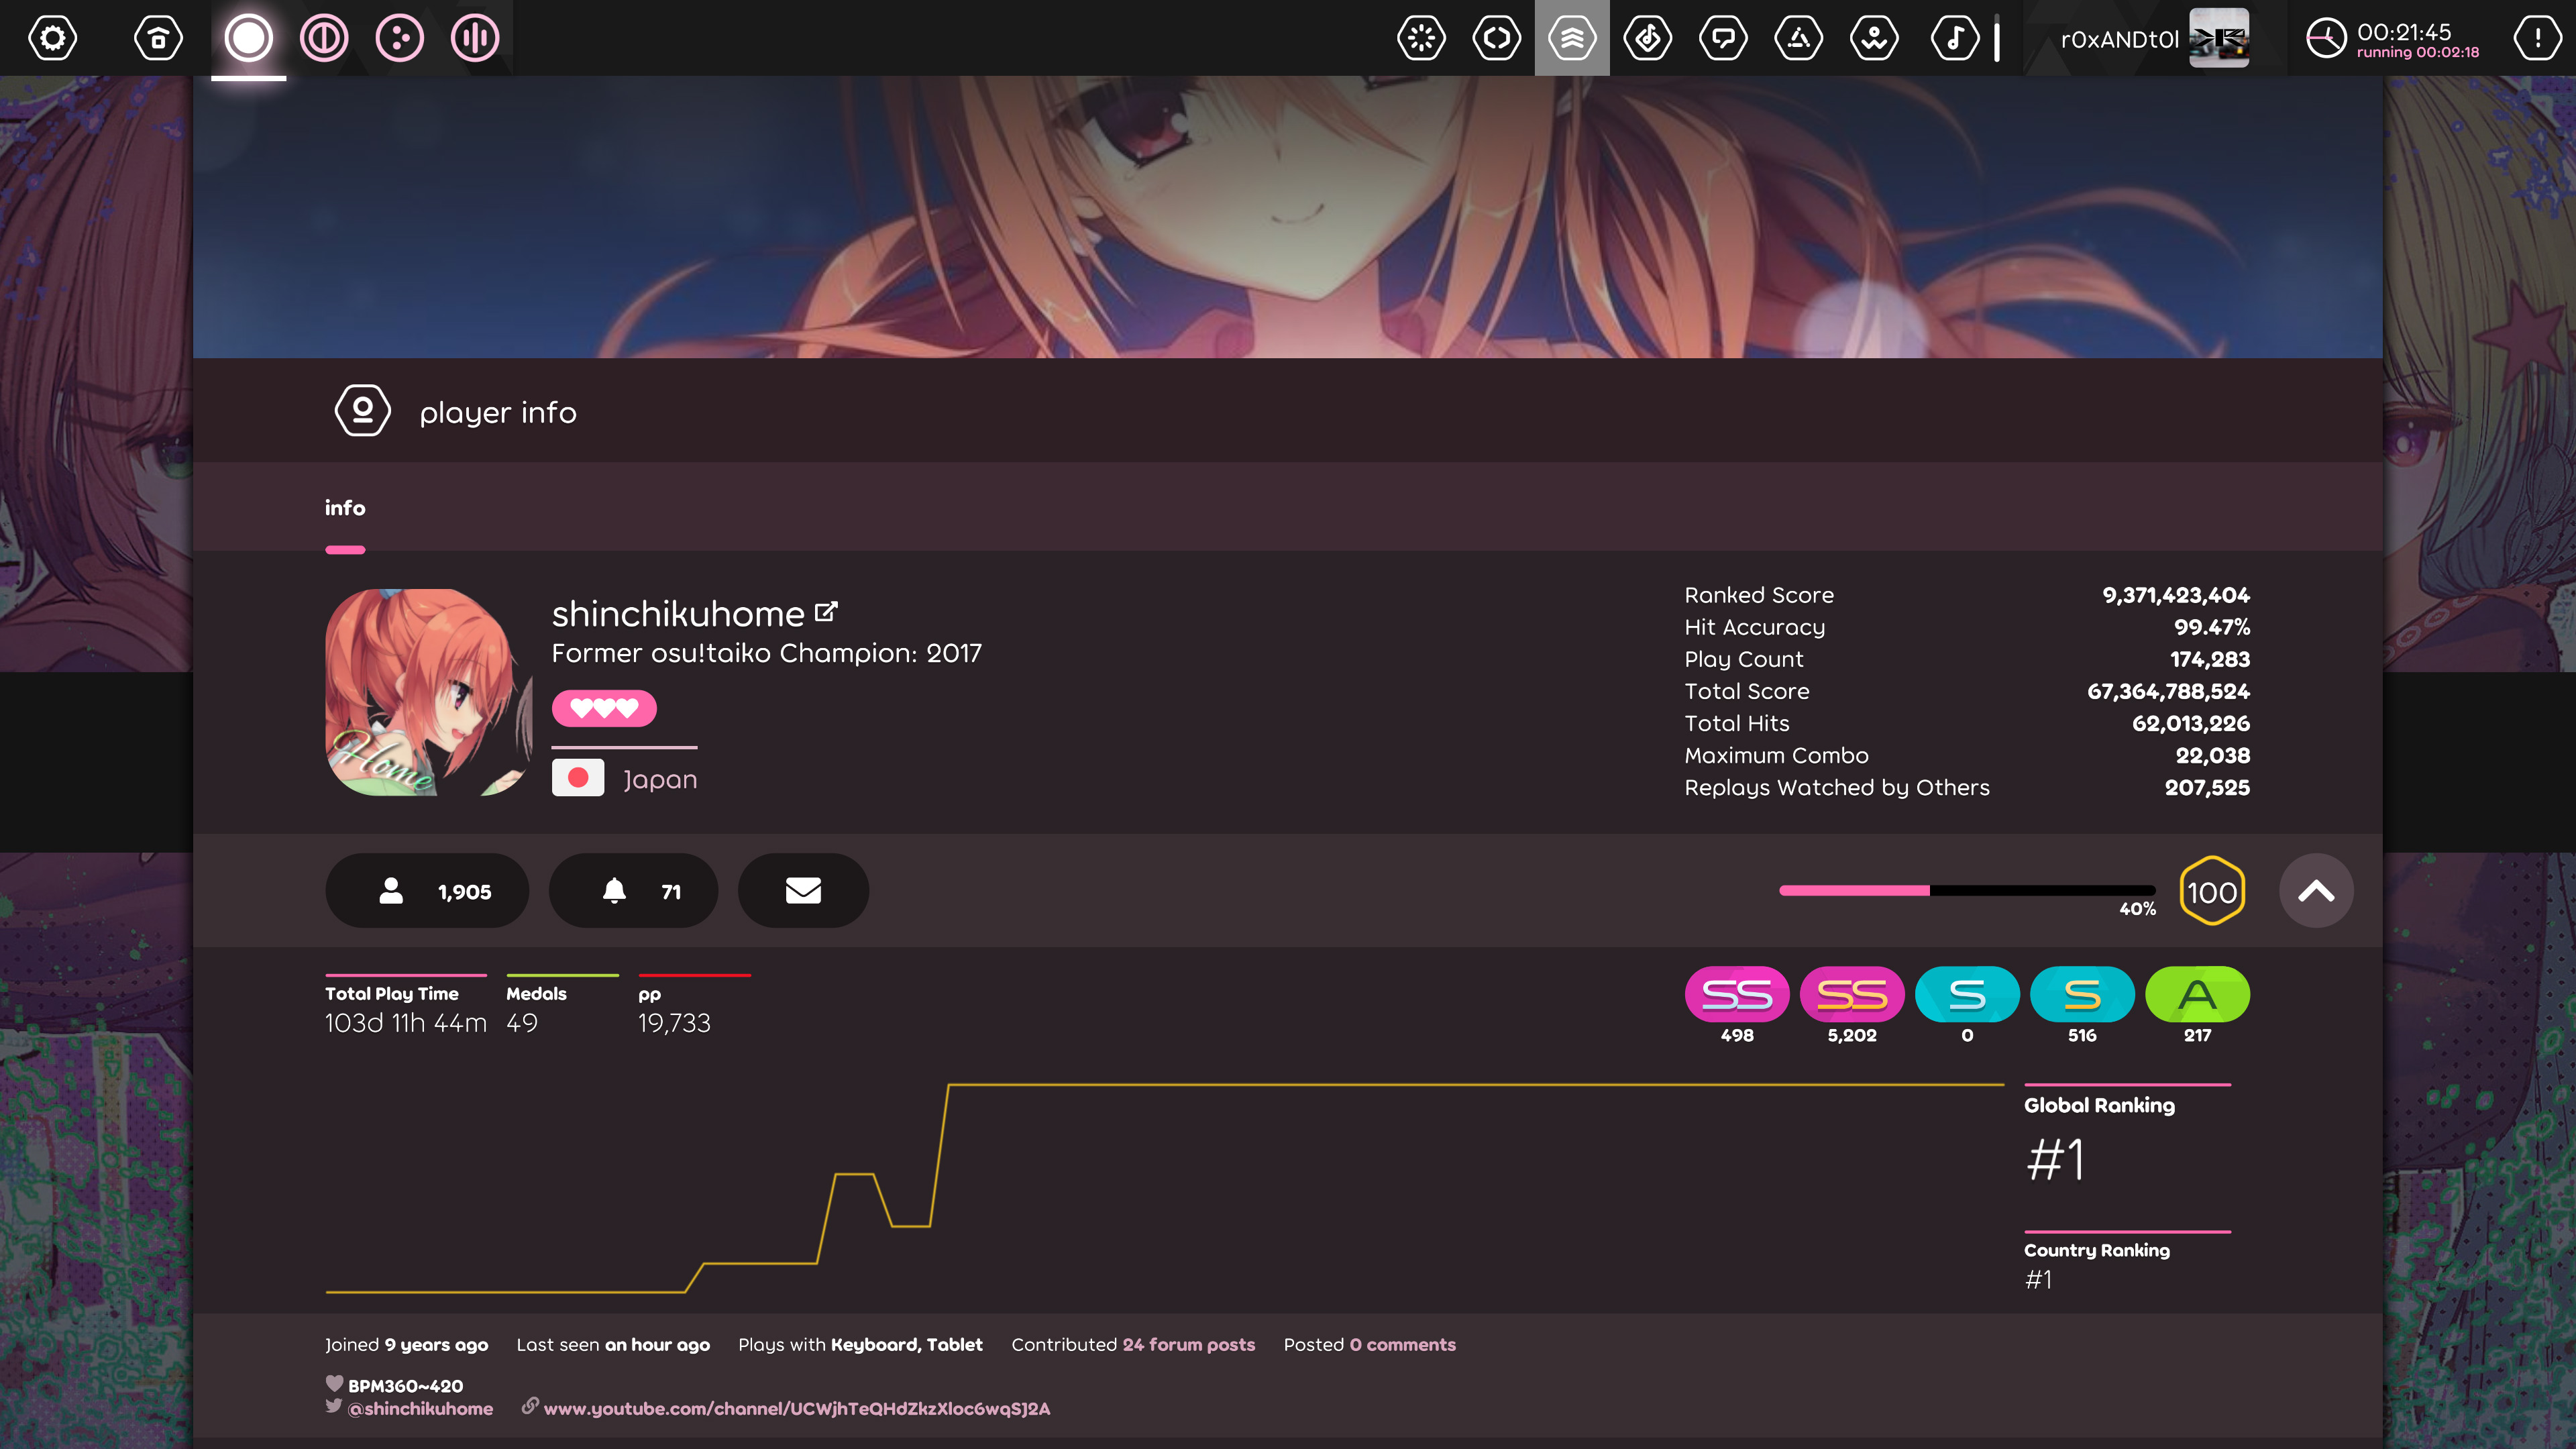The image size is (2576, 1449).
Task: Switch to the osu!catch ruleset
Action: pyautogui.click(x=399, y=38)
